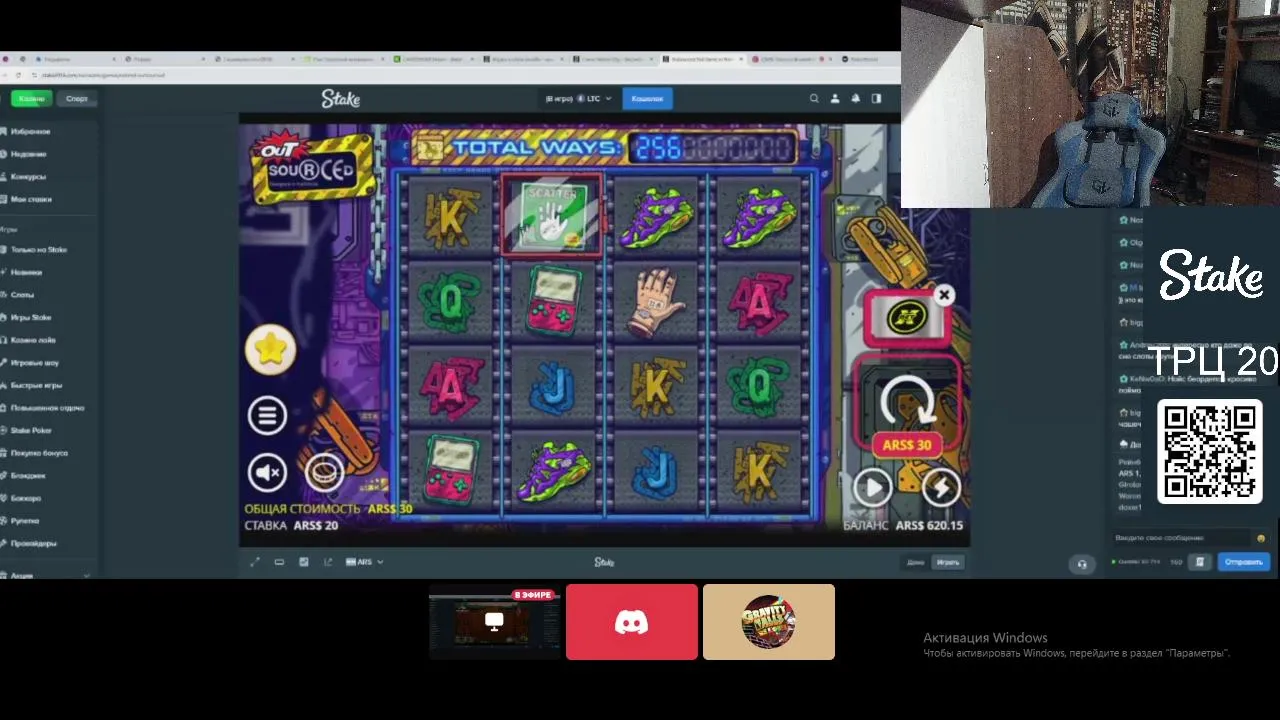1280x720 pixels.
Task: Open the LTC wallet currency dropdown
Action: 579,99
